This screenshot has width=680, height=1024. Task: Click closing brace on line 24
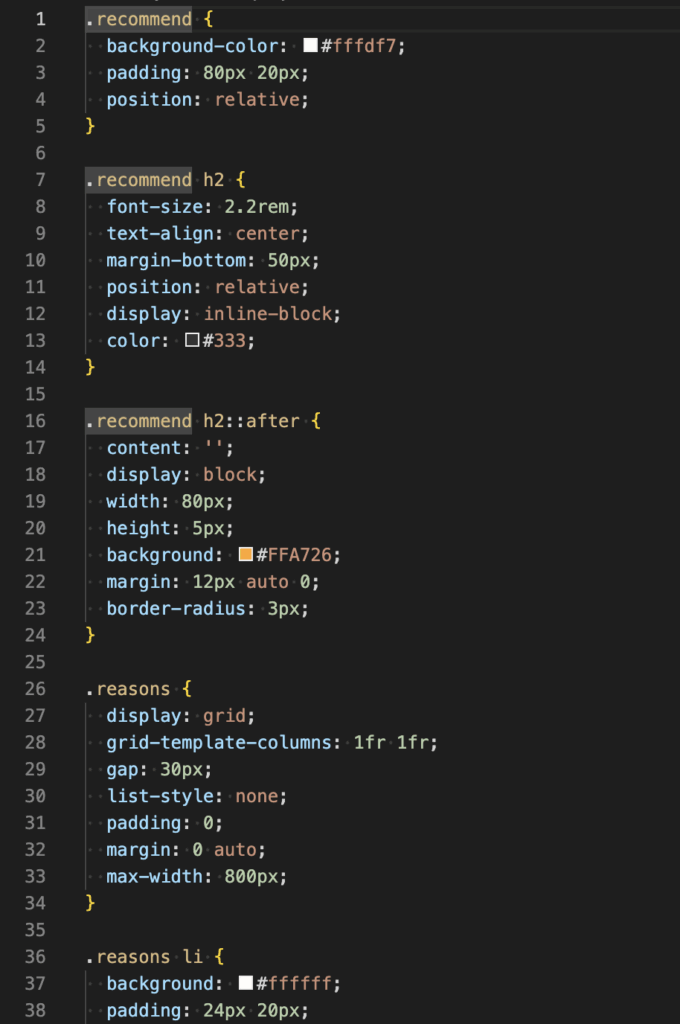click(90, 634)
